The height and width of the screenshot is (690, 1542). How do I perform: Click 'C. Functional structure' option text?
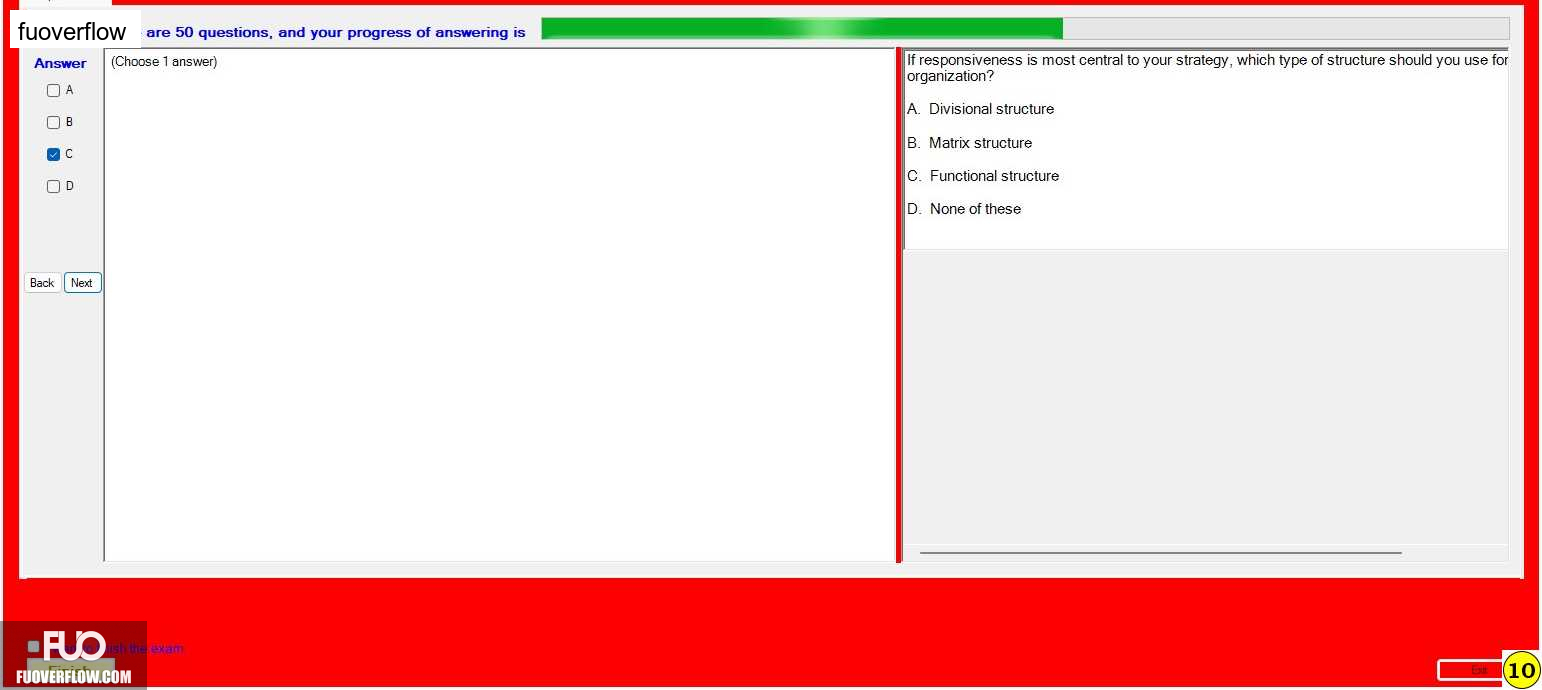click(x=983, y=176)
